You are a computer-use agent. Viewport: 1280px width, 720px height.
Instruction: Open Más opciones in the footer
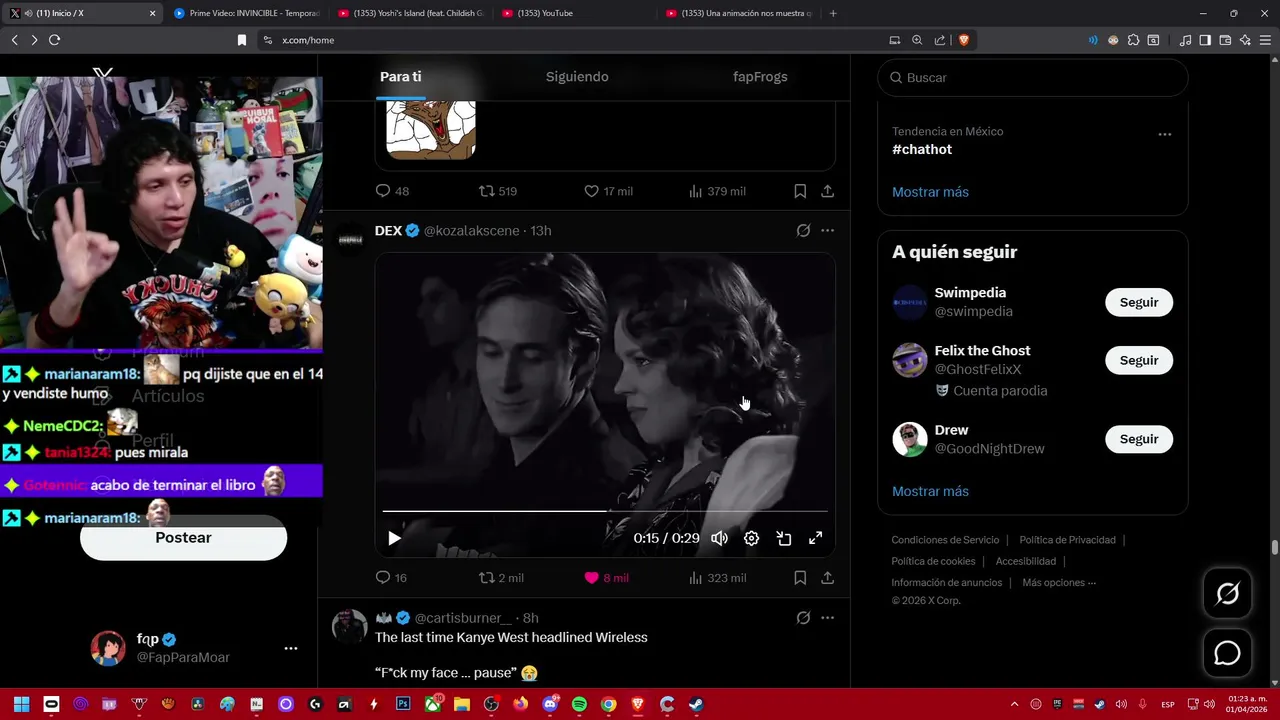pos(1059,583)
